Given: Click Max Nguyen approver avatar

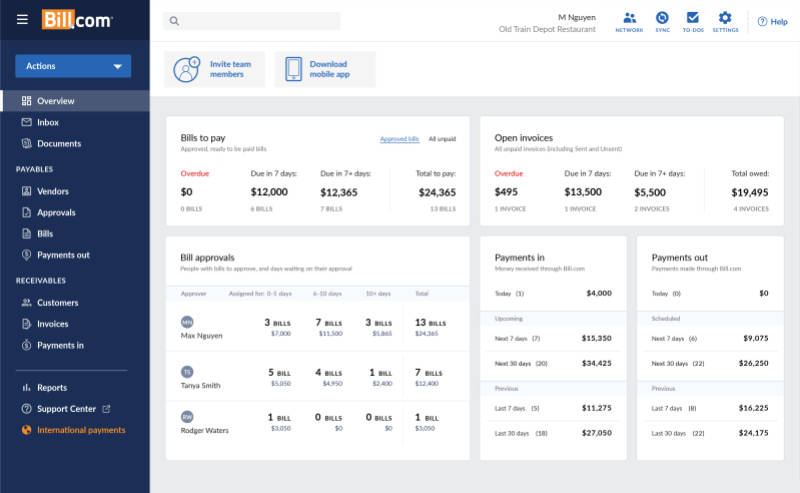Looking at the screenshot, I should (186, 322).
